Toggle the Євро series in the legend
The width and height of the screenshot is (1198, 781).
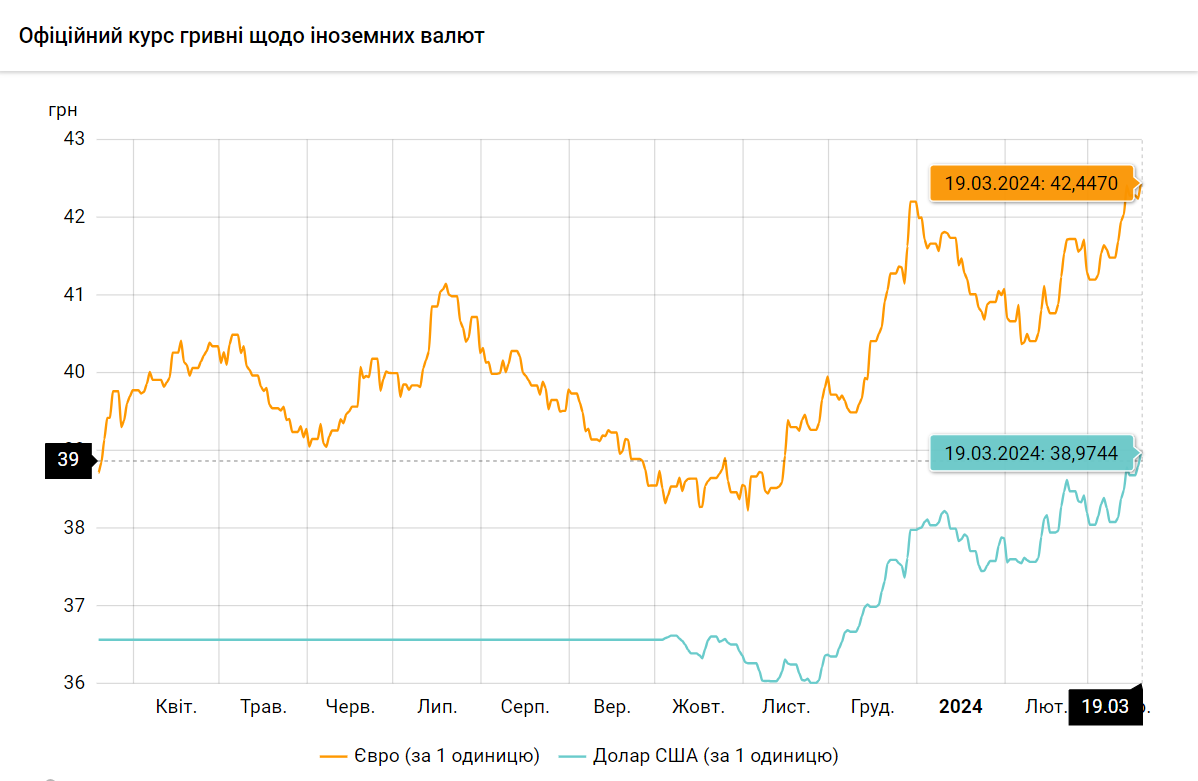tap(445, 755)
